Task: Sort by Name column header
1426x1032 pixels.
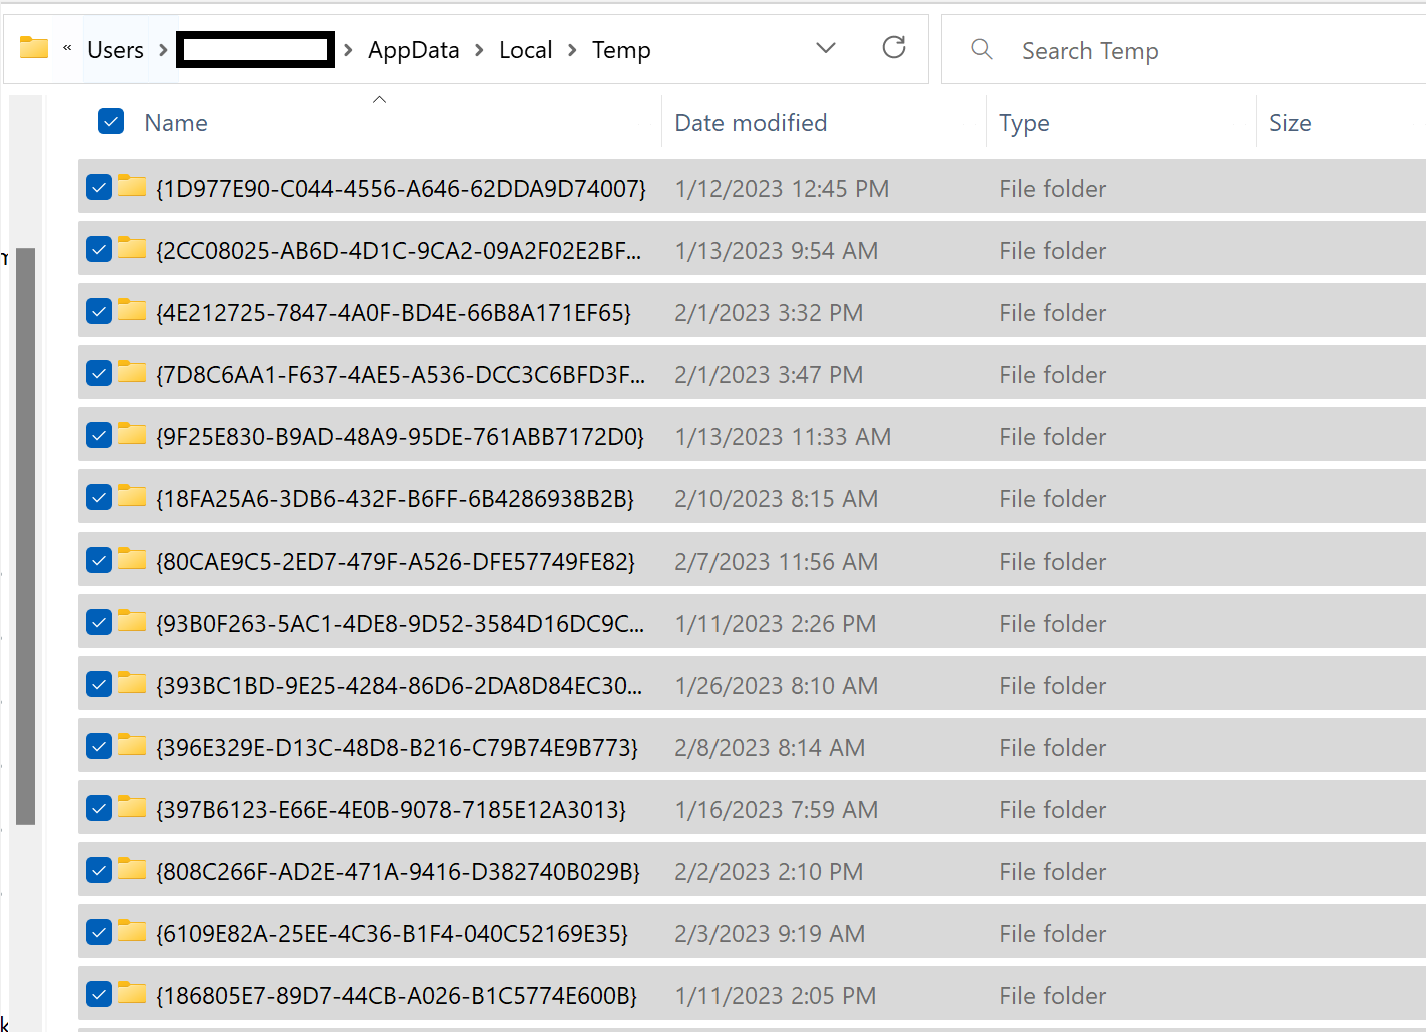Action: pos(176,123)
